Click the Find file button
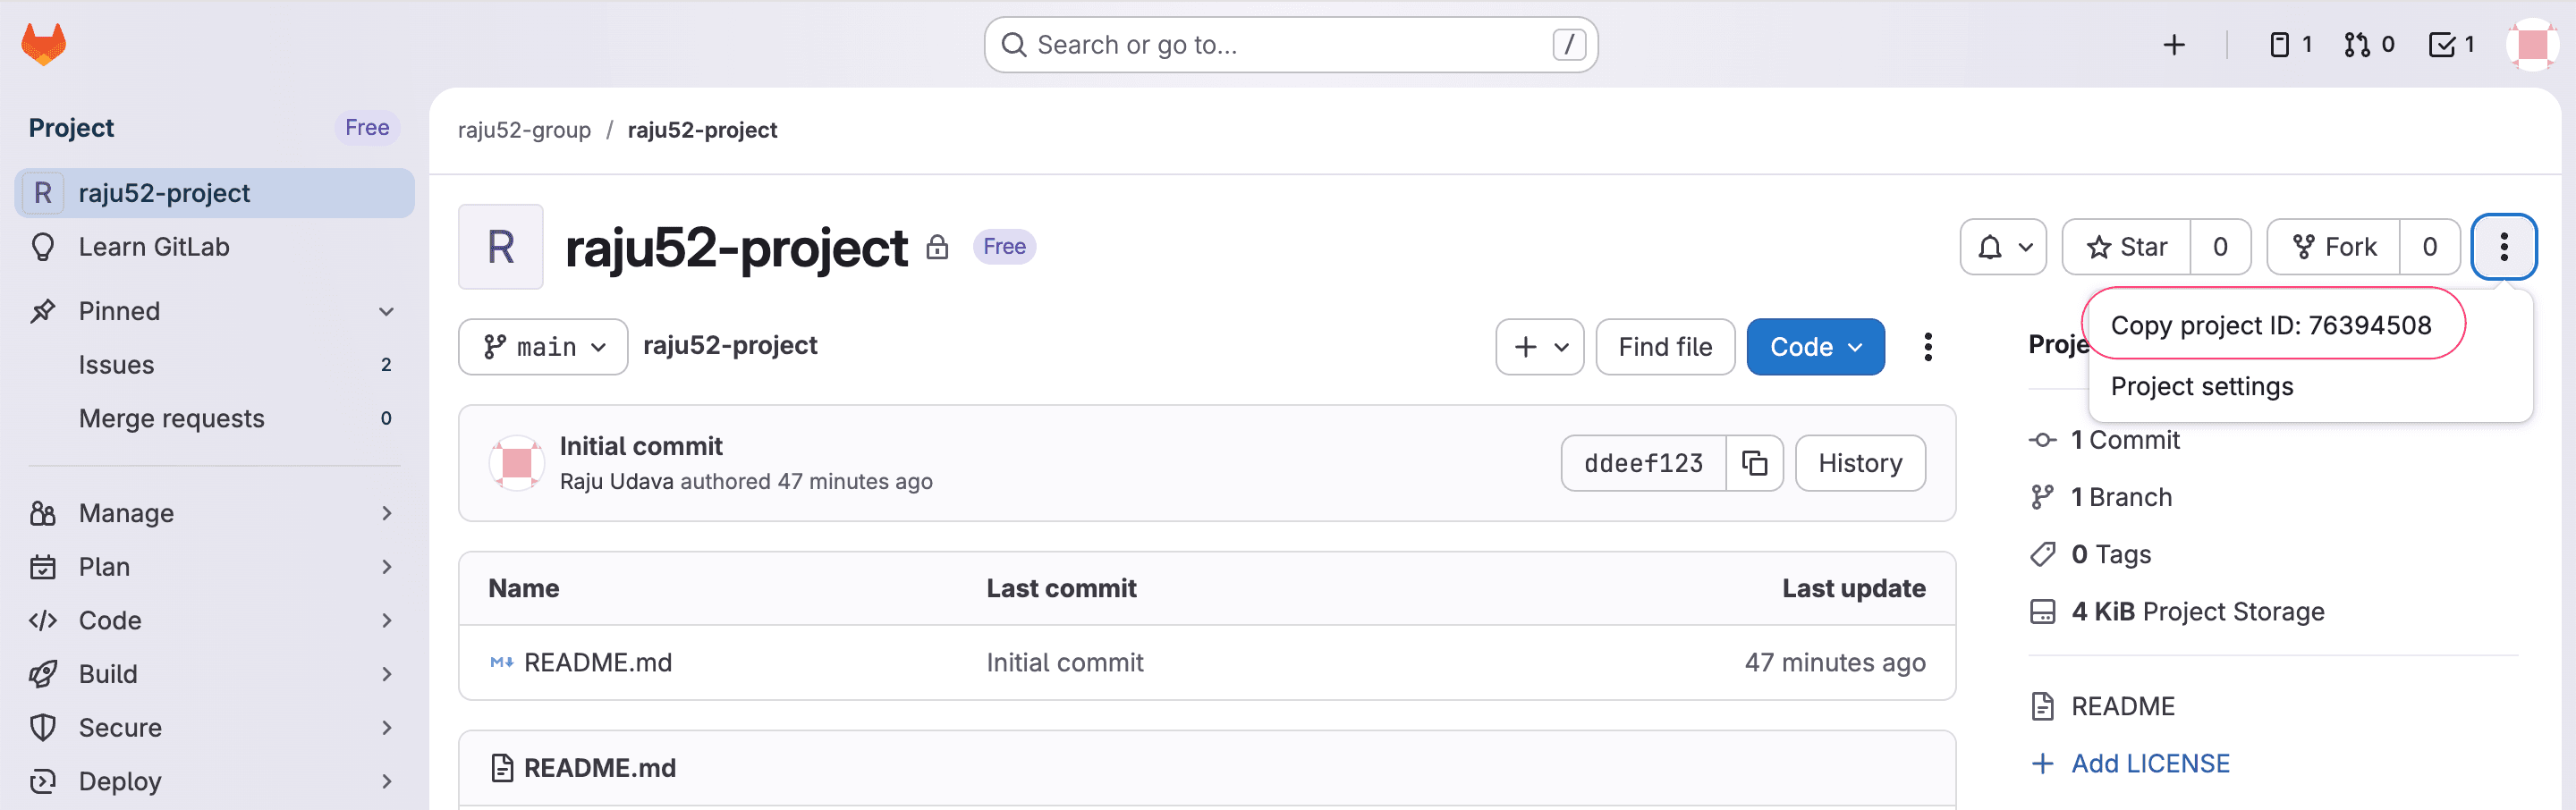 pos(1664,347)
